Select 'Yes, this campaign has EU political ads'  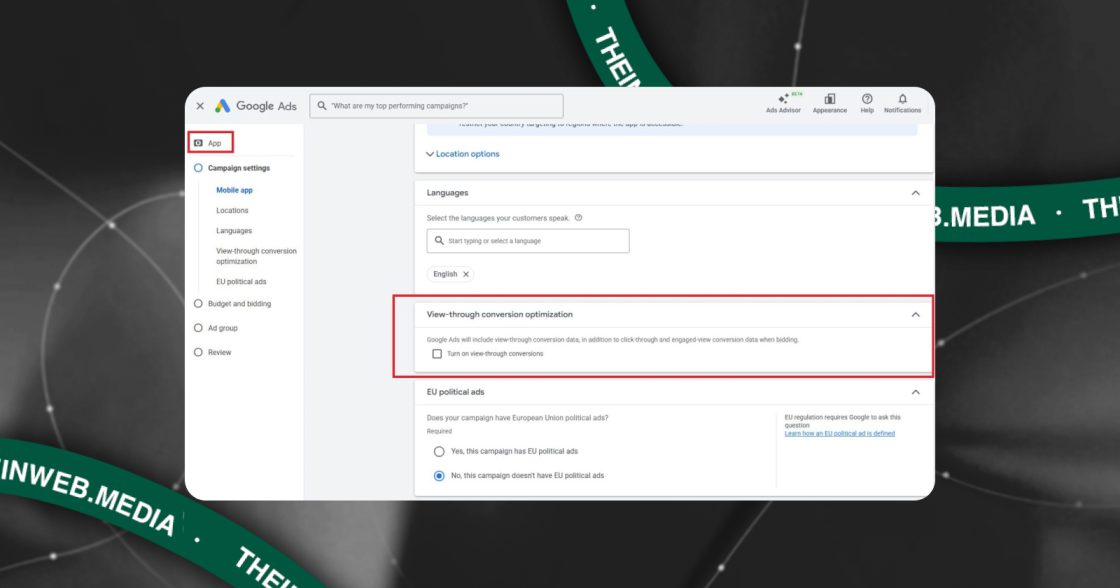(439, 451)
